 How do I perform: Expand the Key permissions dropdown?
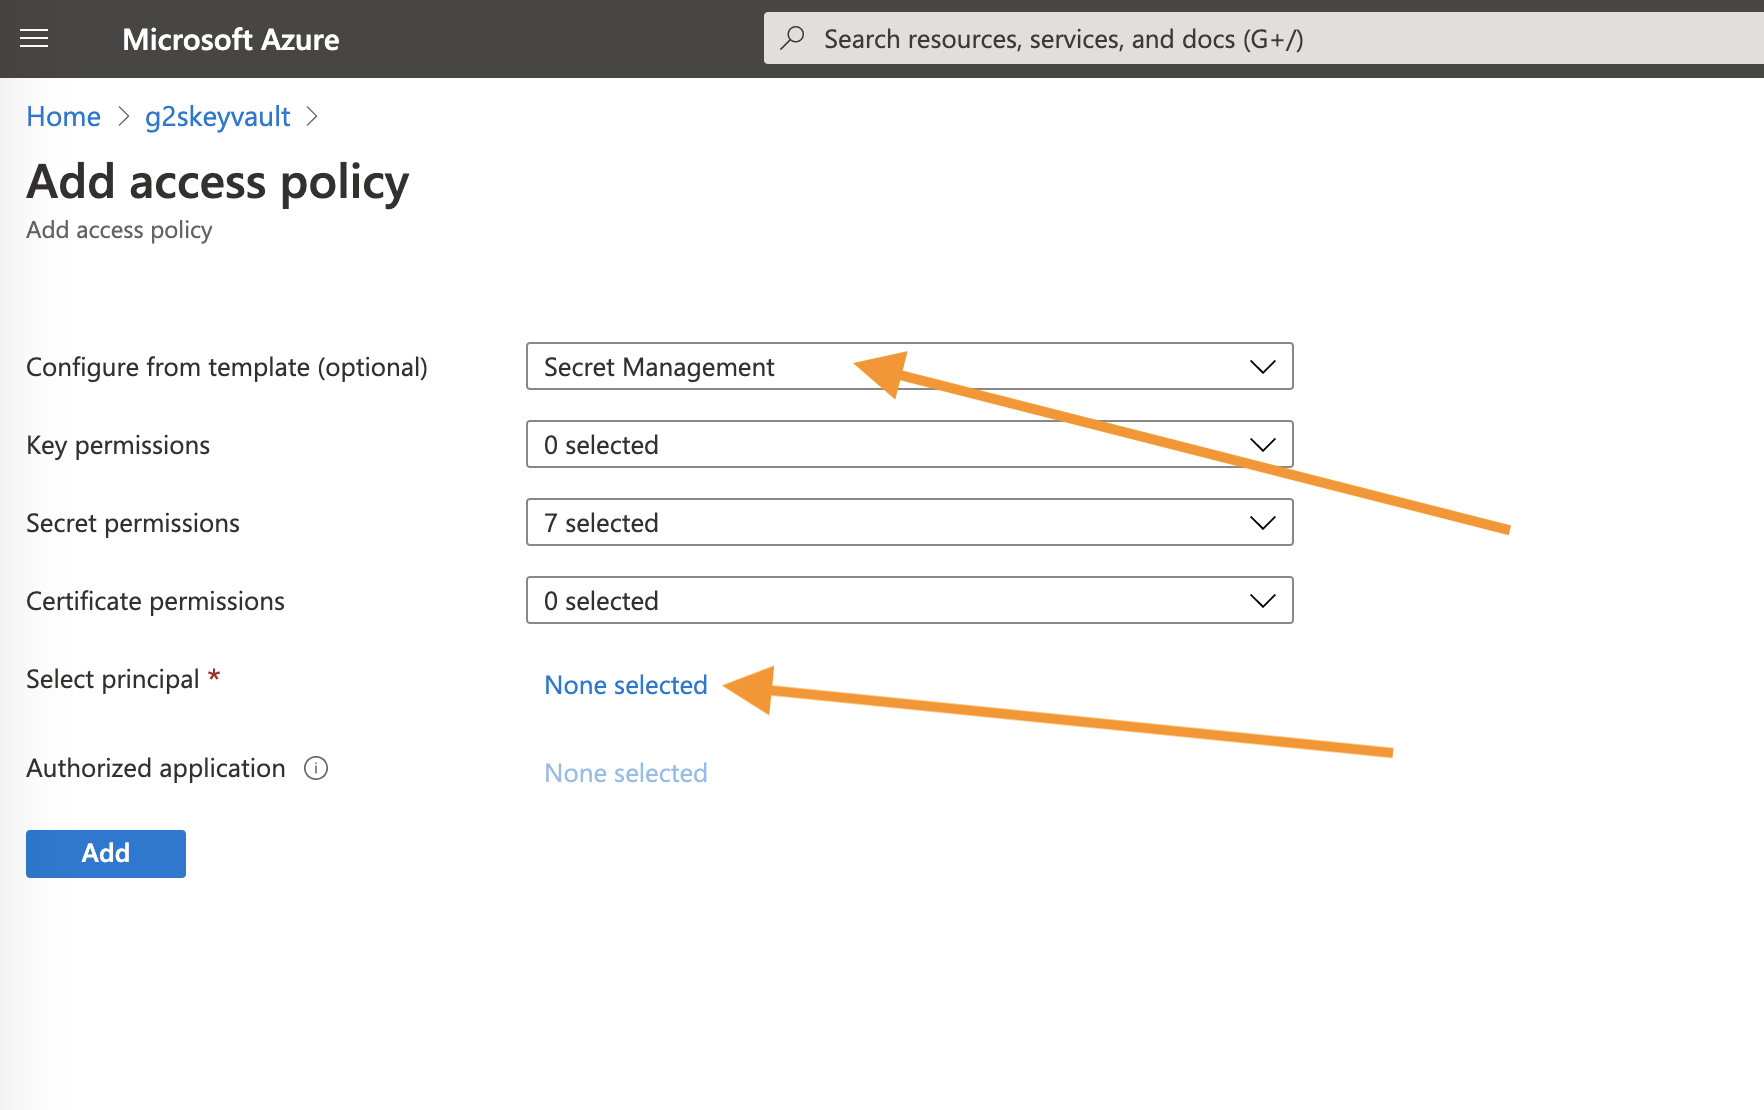pos(910,444)
